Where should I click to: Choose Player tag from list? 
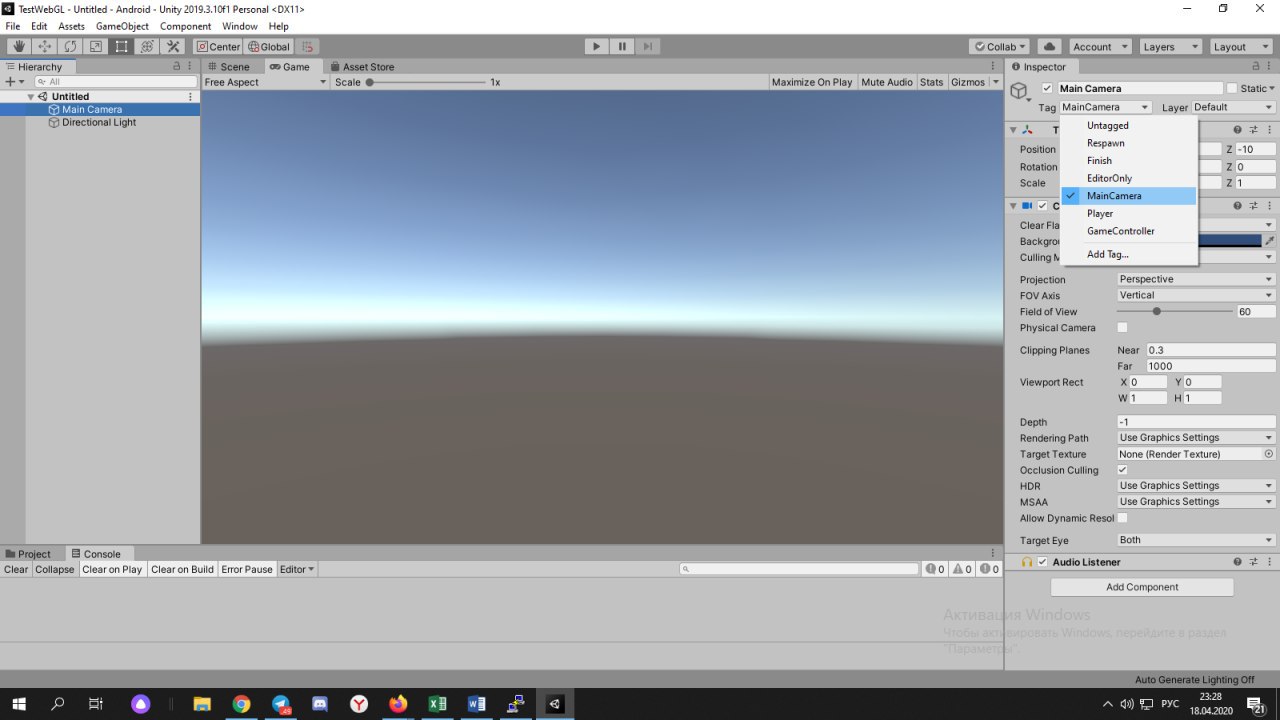pyautogui.click(x=1129, y=213)
